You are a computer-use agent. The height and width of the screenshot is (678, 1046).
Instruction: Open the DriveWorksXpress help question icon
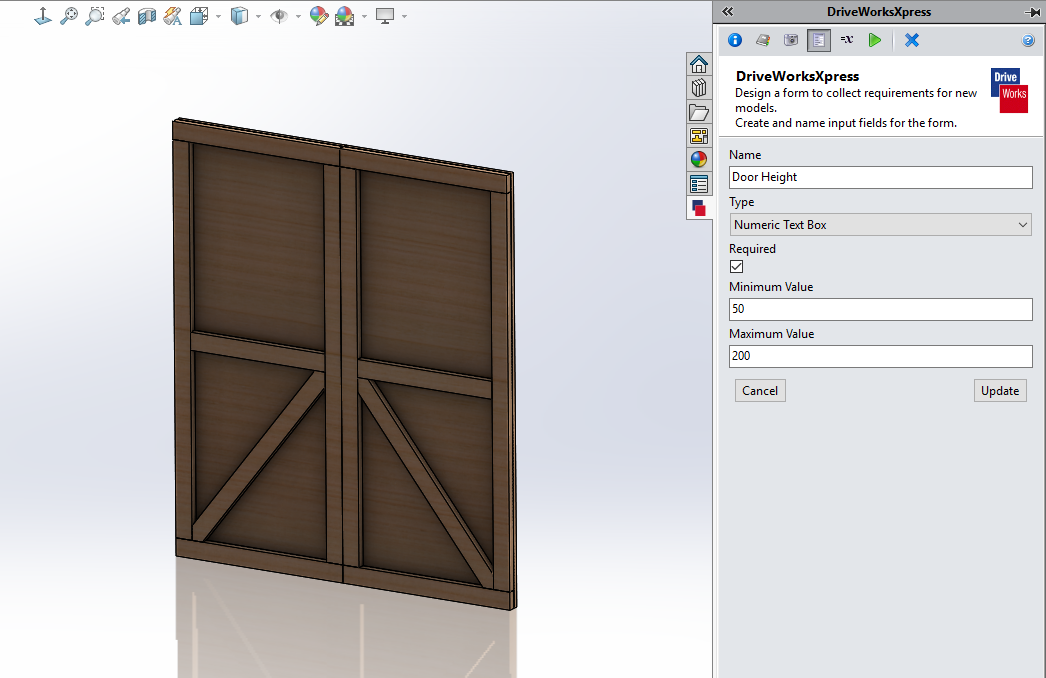point(1028,41)
